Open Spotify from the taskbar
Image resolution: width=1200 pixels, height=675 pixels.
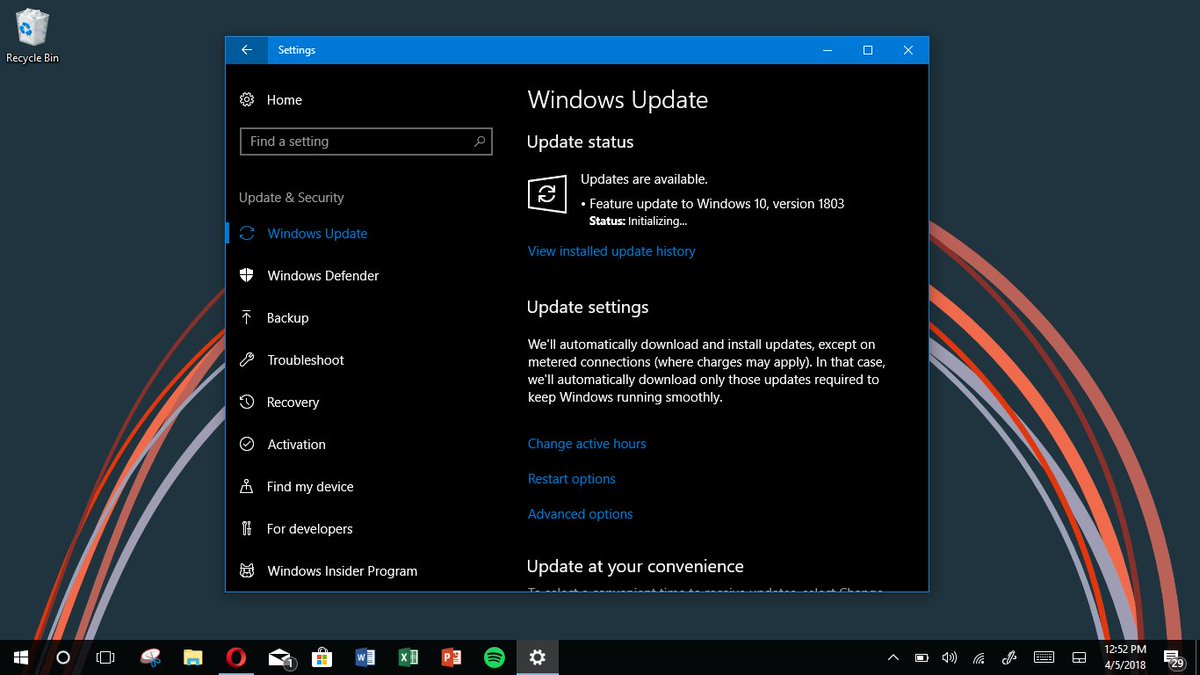coord(494,657)
